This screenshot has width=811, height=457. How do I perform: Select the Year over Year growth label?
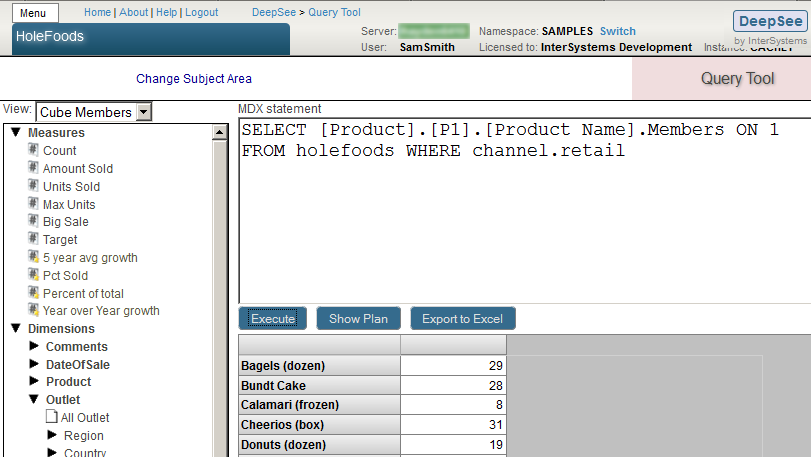pos(101,311)
